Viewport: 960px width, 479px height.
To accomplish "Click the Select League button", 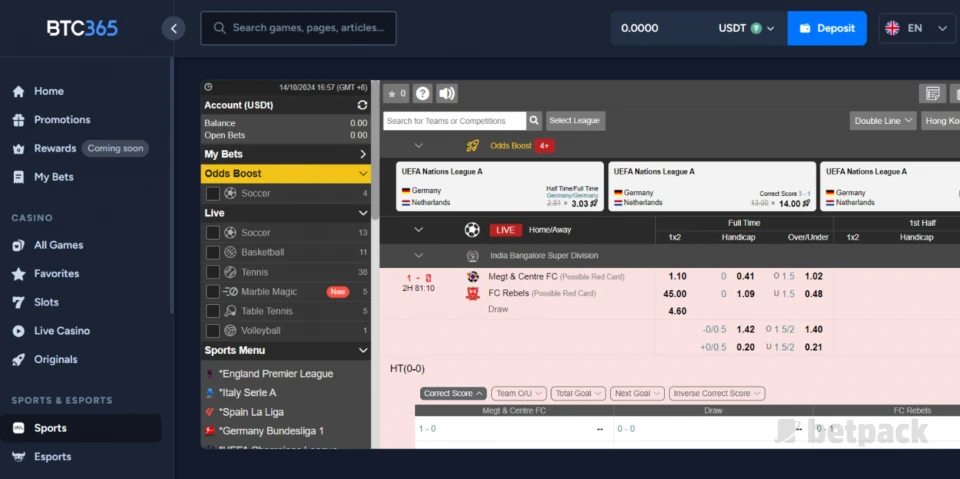I will point(575,121).
